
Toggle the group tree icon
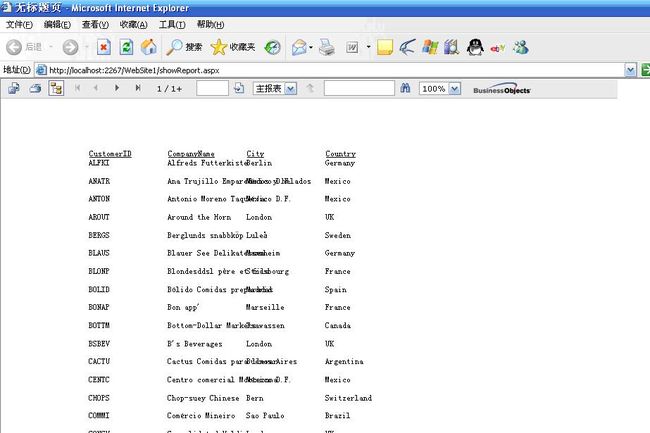[x=56, y=88]
